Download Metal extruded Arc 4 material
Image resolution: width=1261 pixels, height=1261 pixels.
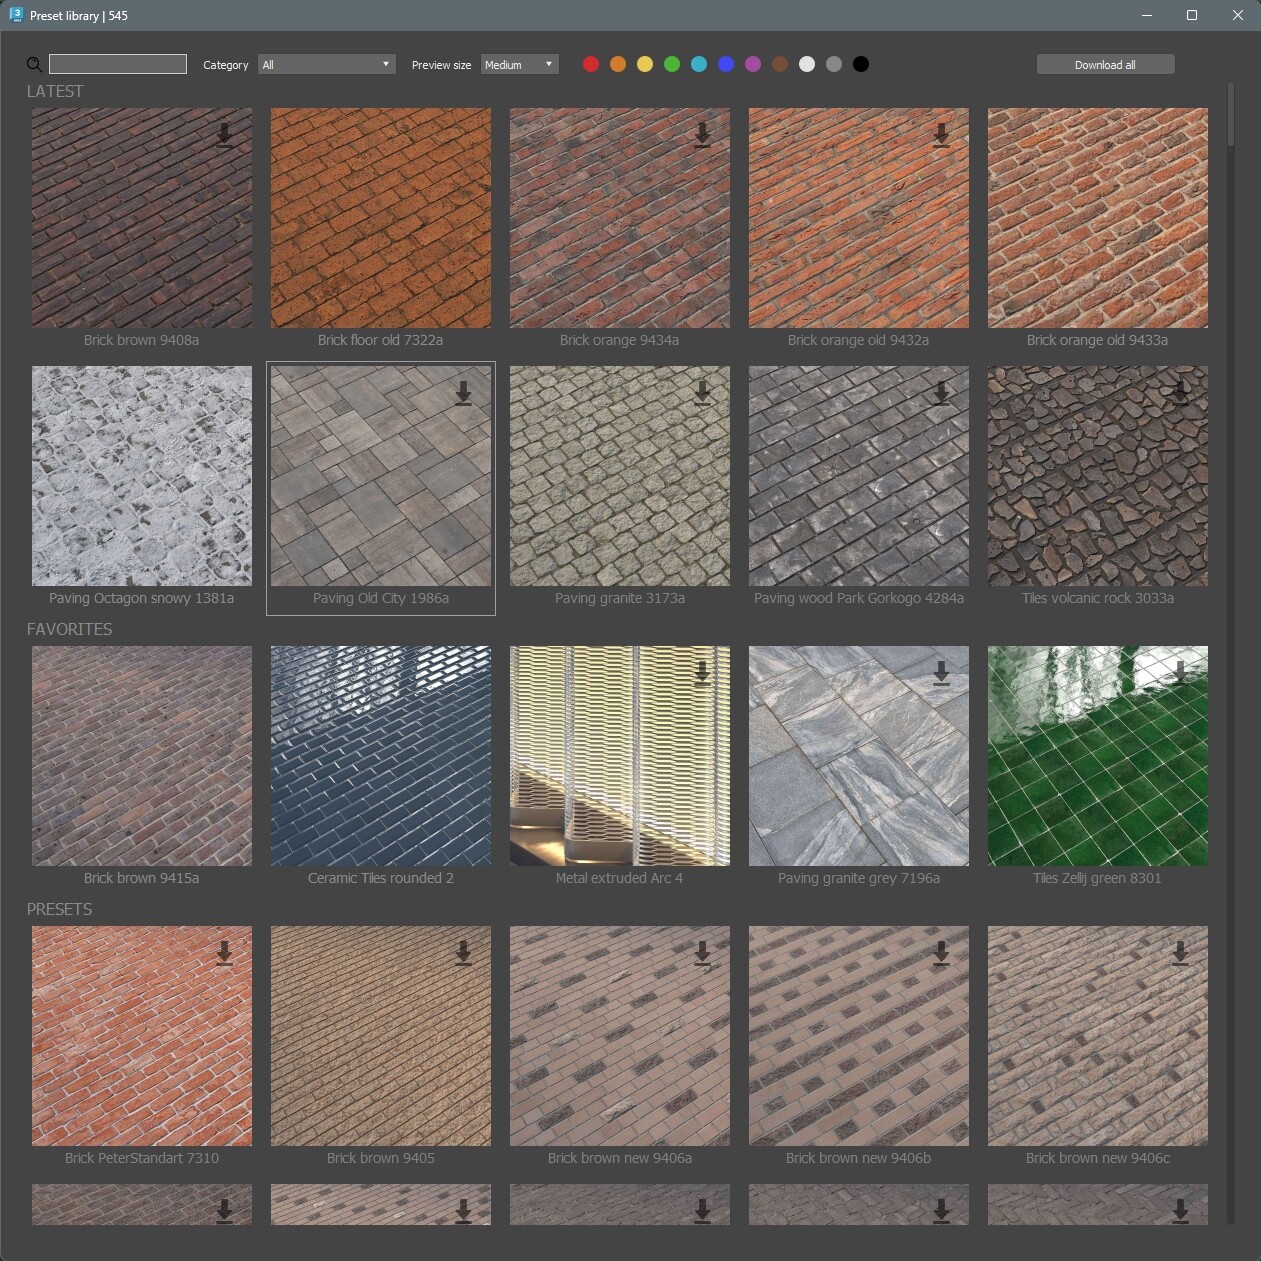[x=703, y=673]
